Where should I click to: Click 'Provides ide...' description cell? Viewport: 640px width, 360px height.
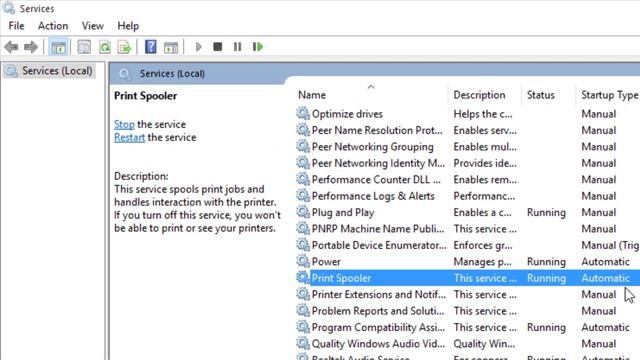[485, 163]
